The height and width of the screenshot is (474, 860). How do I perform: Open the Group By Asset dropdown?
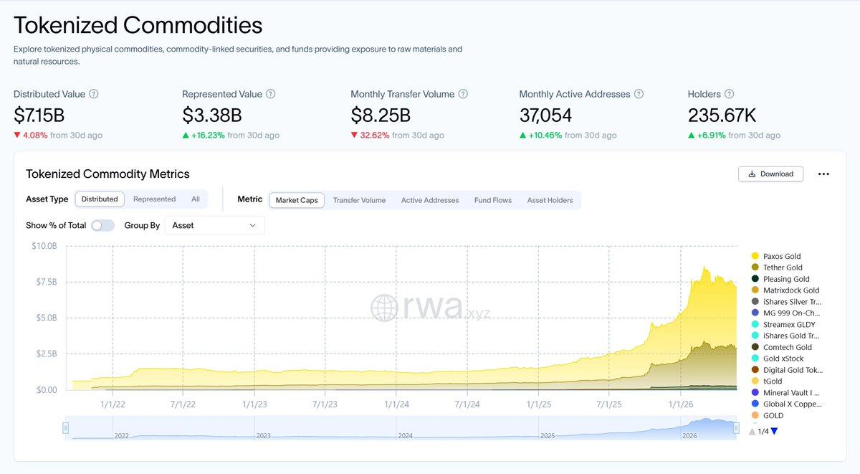click(x=214, y=225)
